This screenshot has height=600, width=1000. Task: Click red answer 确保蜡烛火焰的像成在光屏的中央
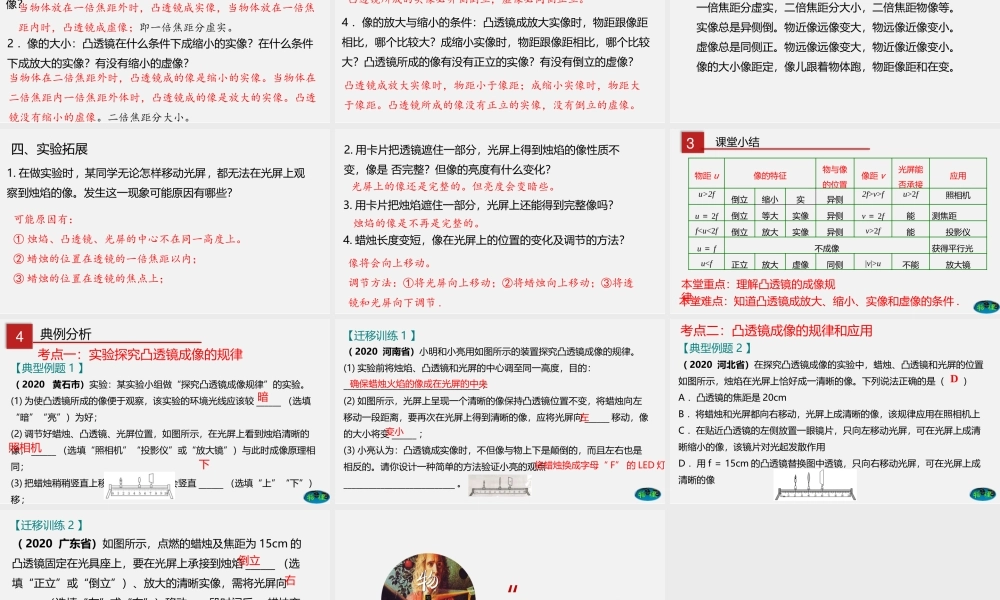[419, 383]
